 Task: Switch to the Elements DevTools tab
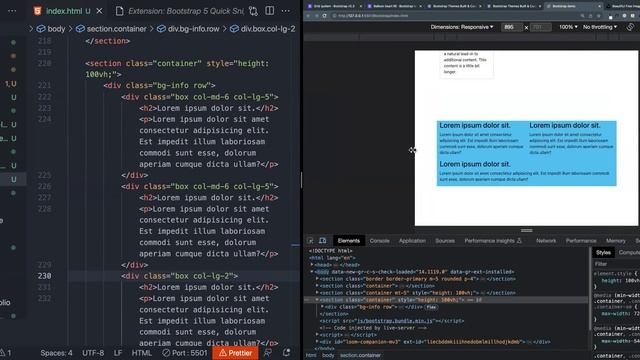coord(349,241)
